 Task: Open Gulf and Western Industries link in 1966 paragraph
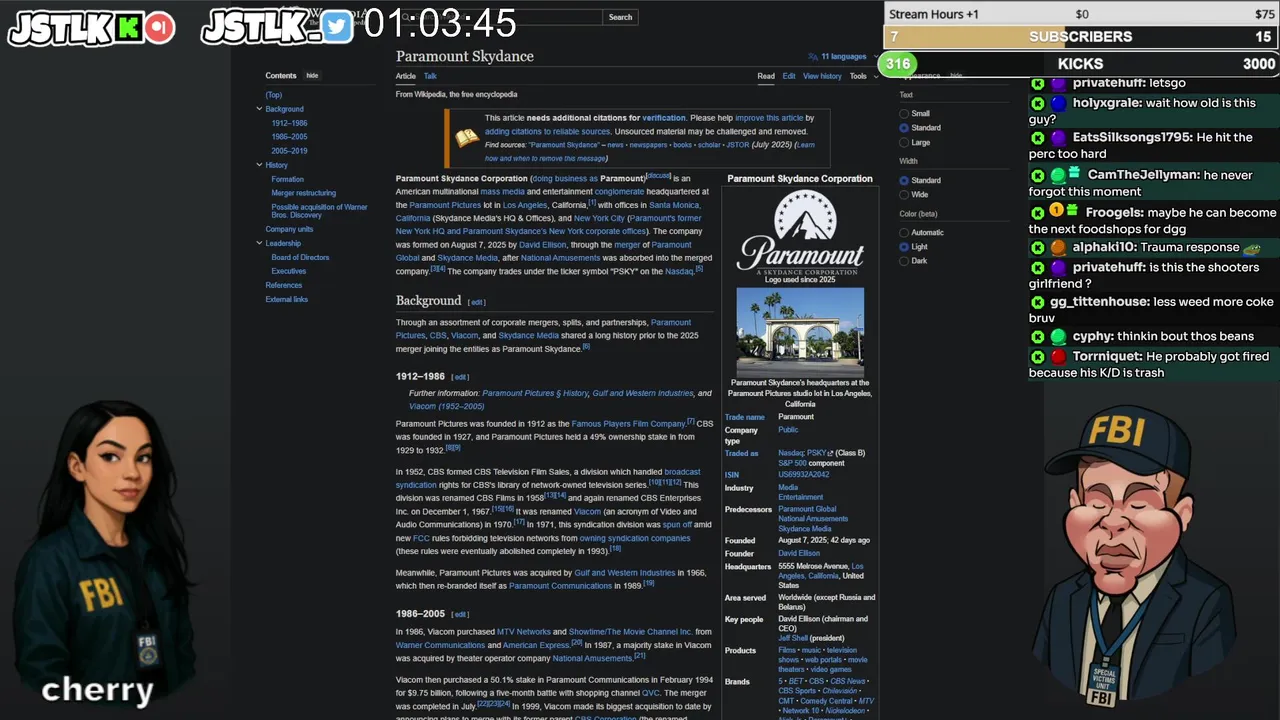624,573
